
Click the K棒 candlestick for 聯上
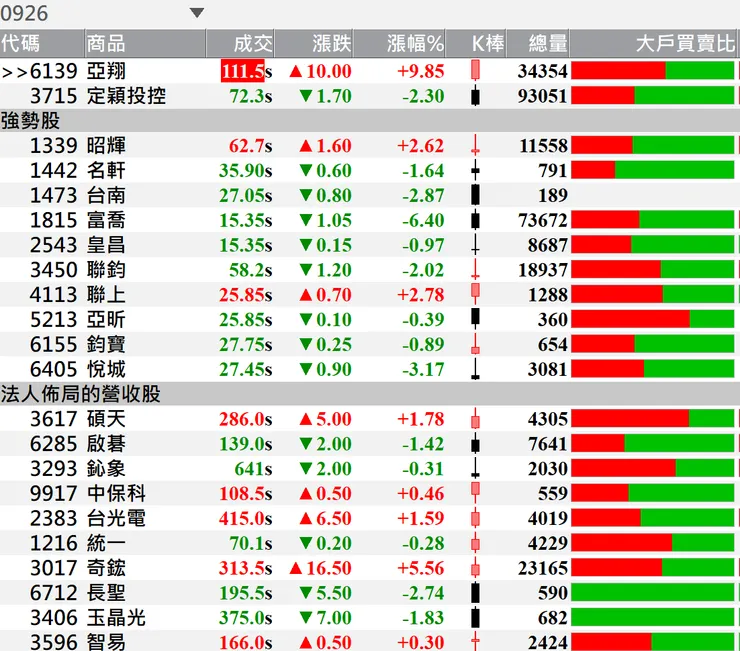[475, 293]
